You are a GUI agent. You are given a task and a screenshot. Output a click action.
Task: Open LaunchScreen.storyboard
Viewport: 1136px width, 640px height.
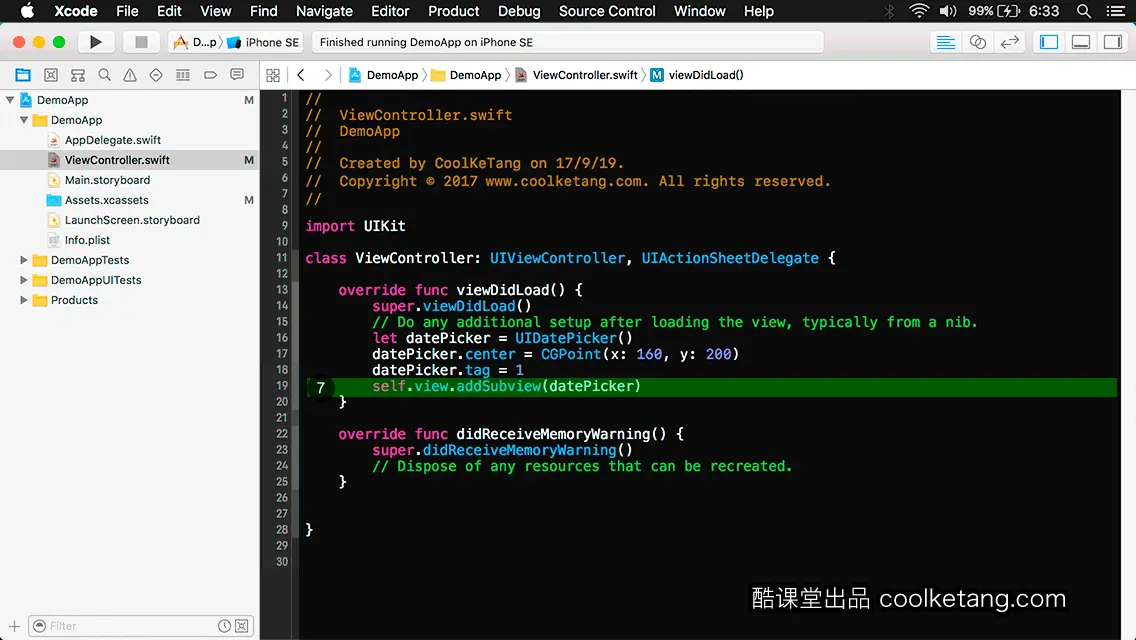(132, 220)
